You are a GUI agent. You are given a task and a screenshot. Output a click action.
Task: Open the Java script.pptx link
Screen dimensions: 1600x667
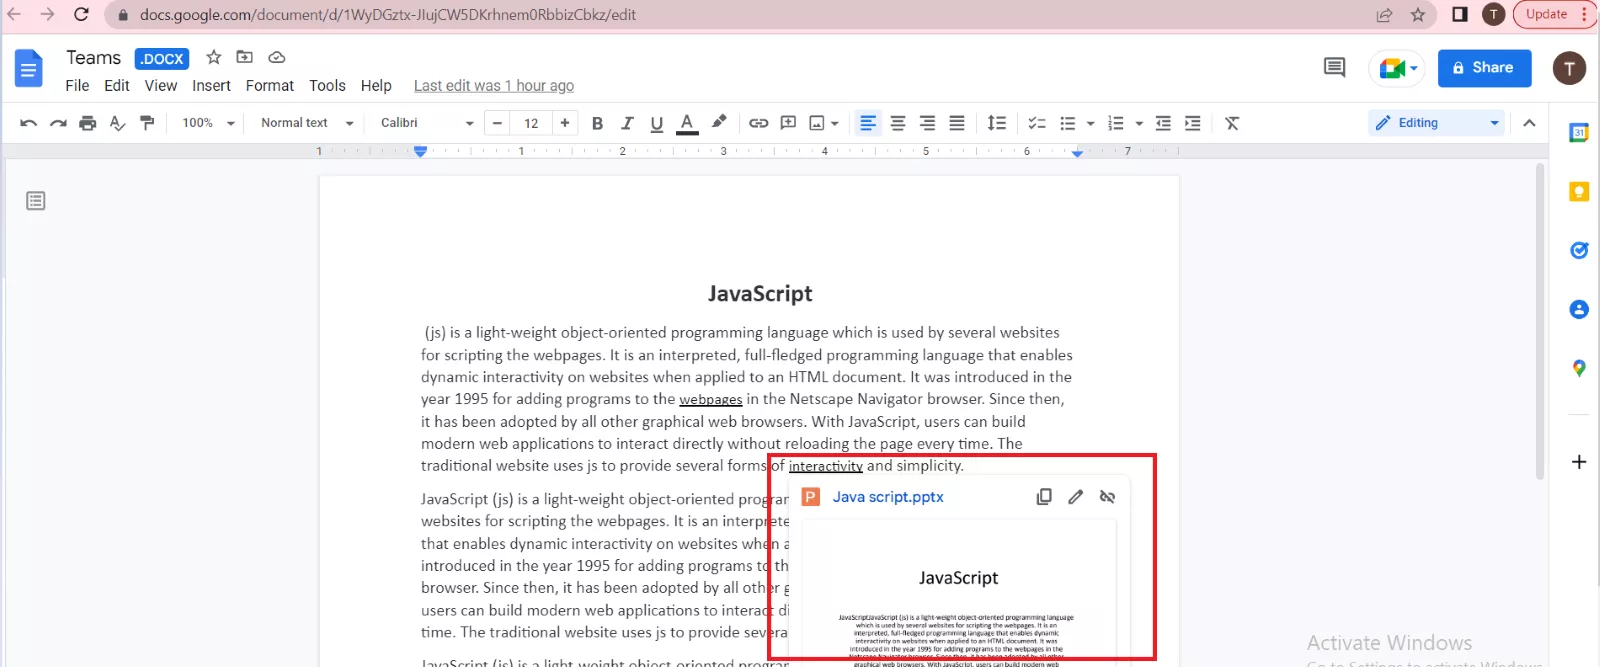(888, 497)
